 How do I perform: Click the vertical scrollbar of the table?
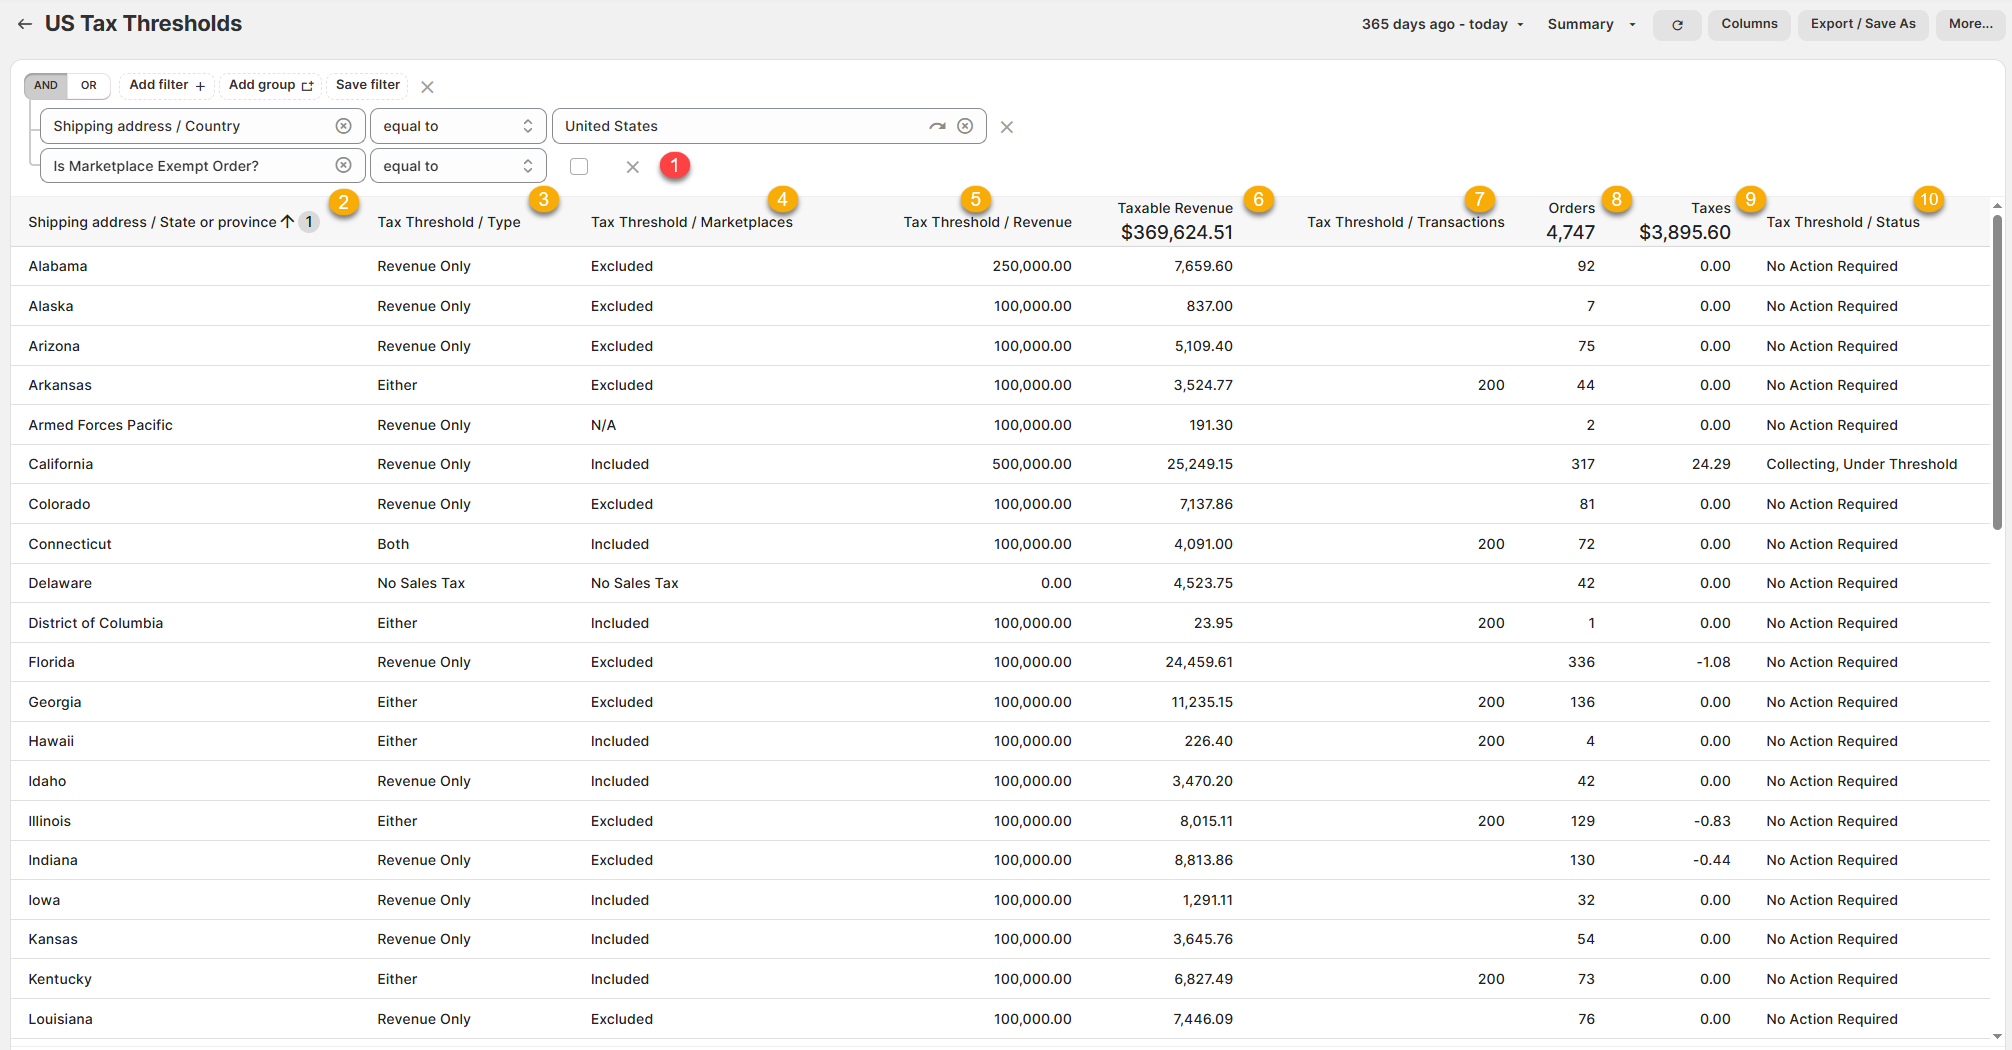[1996, 372]
